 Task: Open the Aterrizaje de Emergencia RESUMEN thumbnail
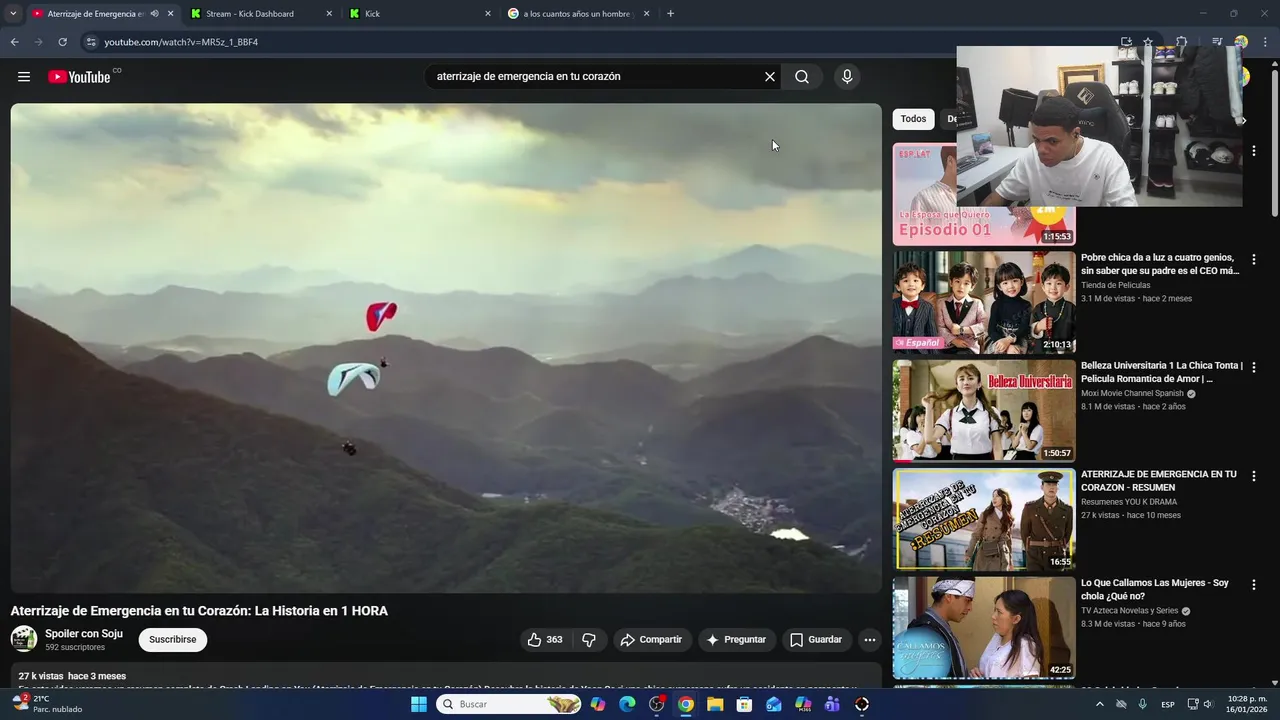pyautogui.click(x=984, y=519)
